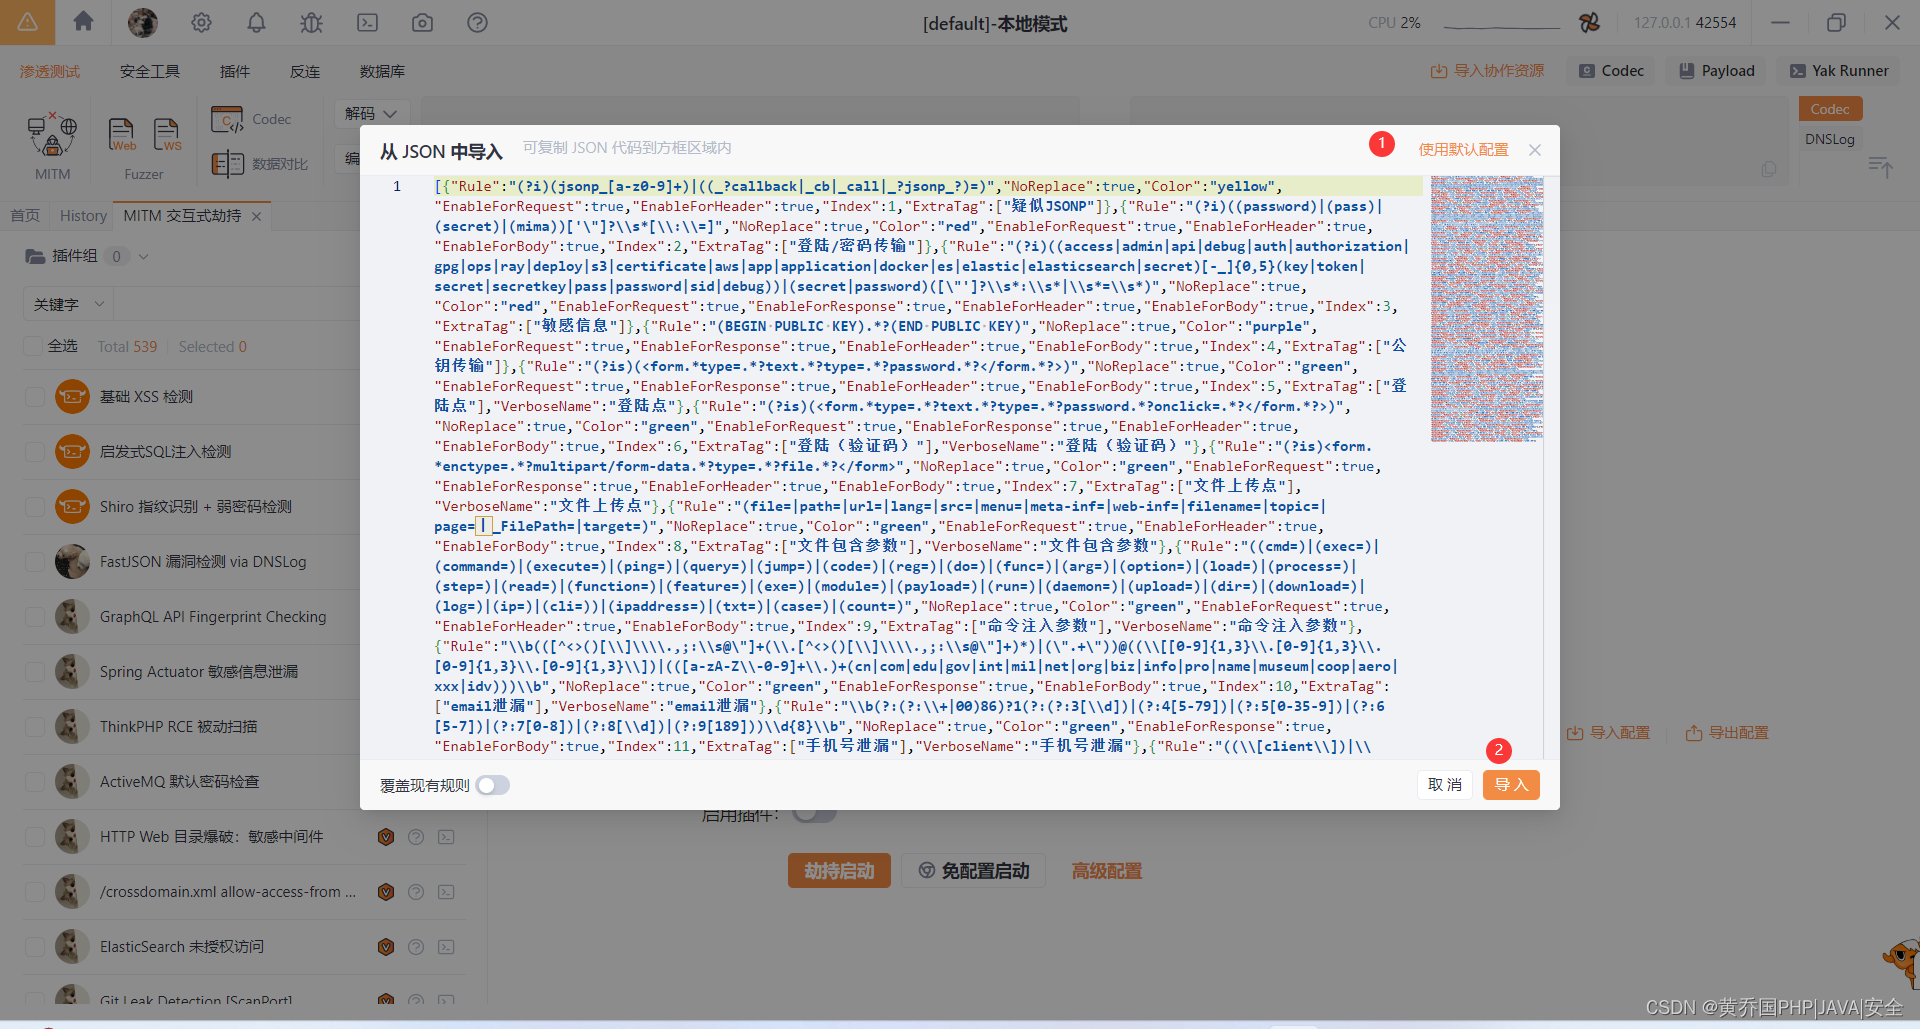The height and width of the screenshot is (1029, 1920).
Task: Open the 数据库 menu
Action: (382, 71)
